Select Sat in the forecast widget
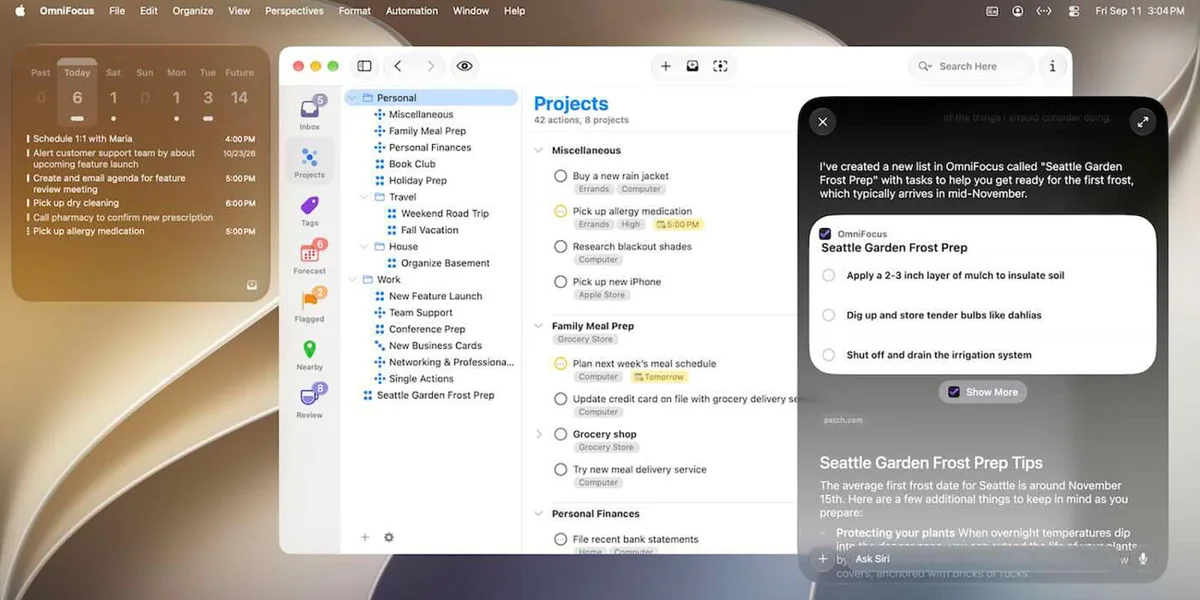 tap(113, 92)
